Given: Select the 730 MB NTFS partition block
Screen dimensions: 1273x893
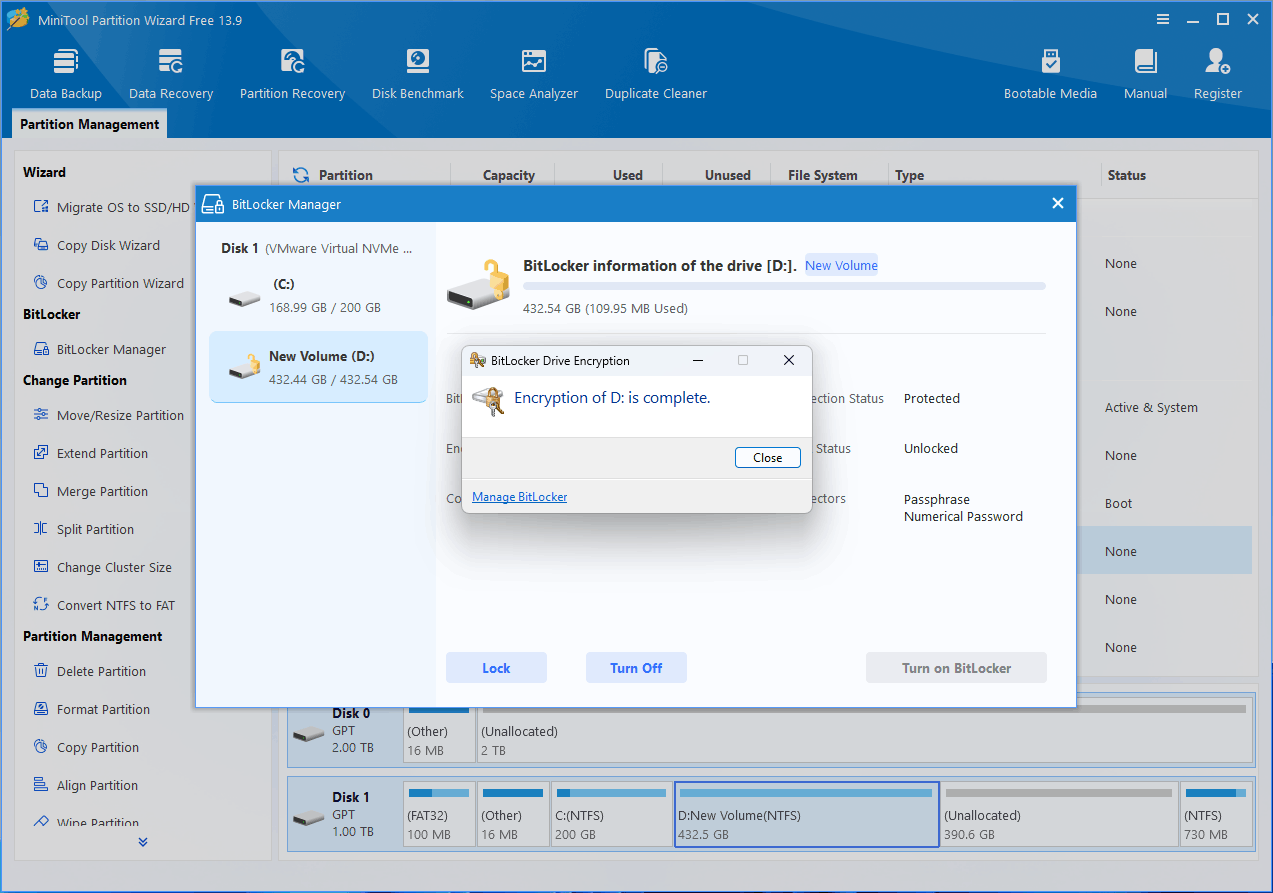Looking at the screenshot, I should click(x=1215, y=814).
